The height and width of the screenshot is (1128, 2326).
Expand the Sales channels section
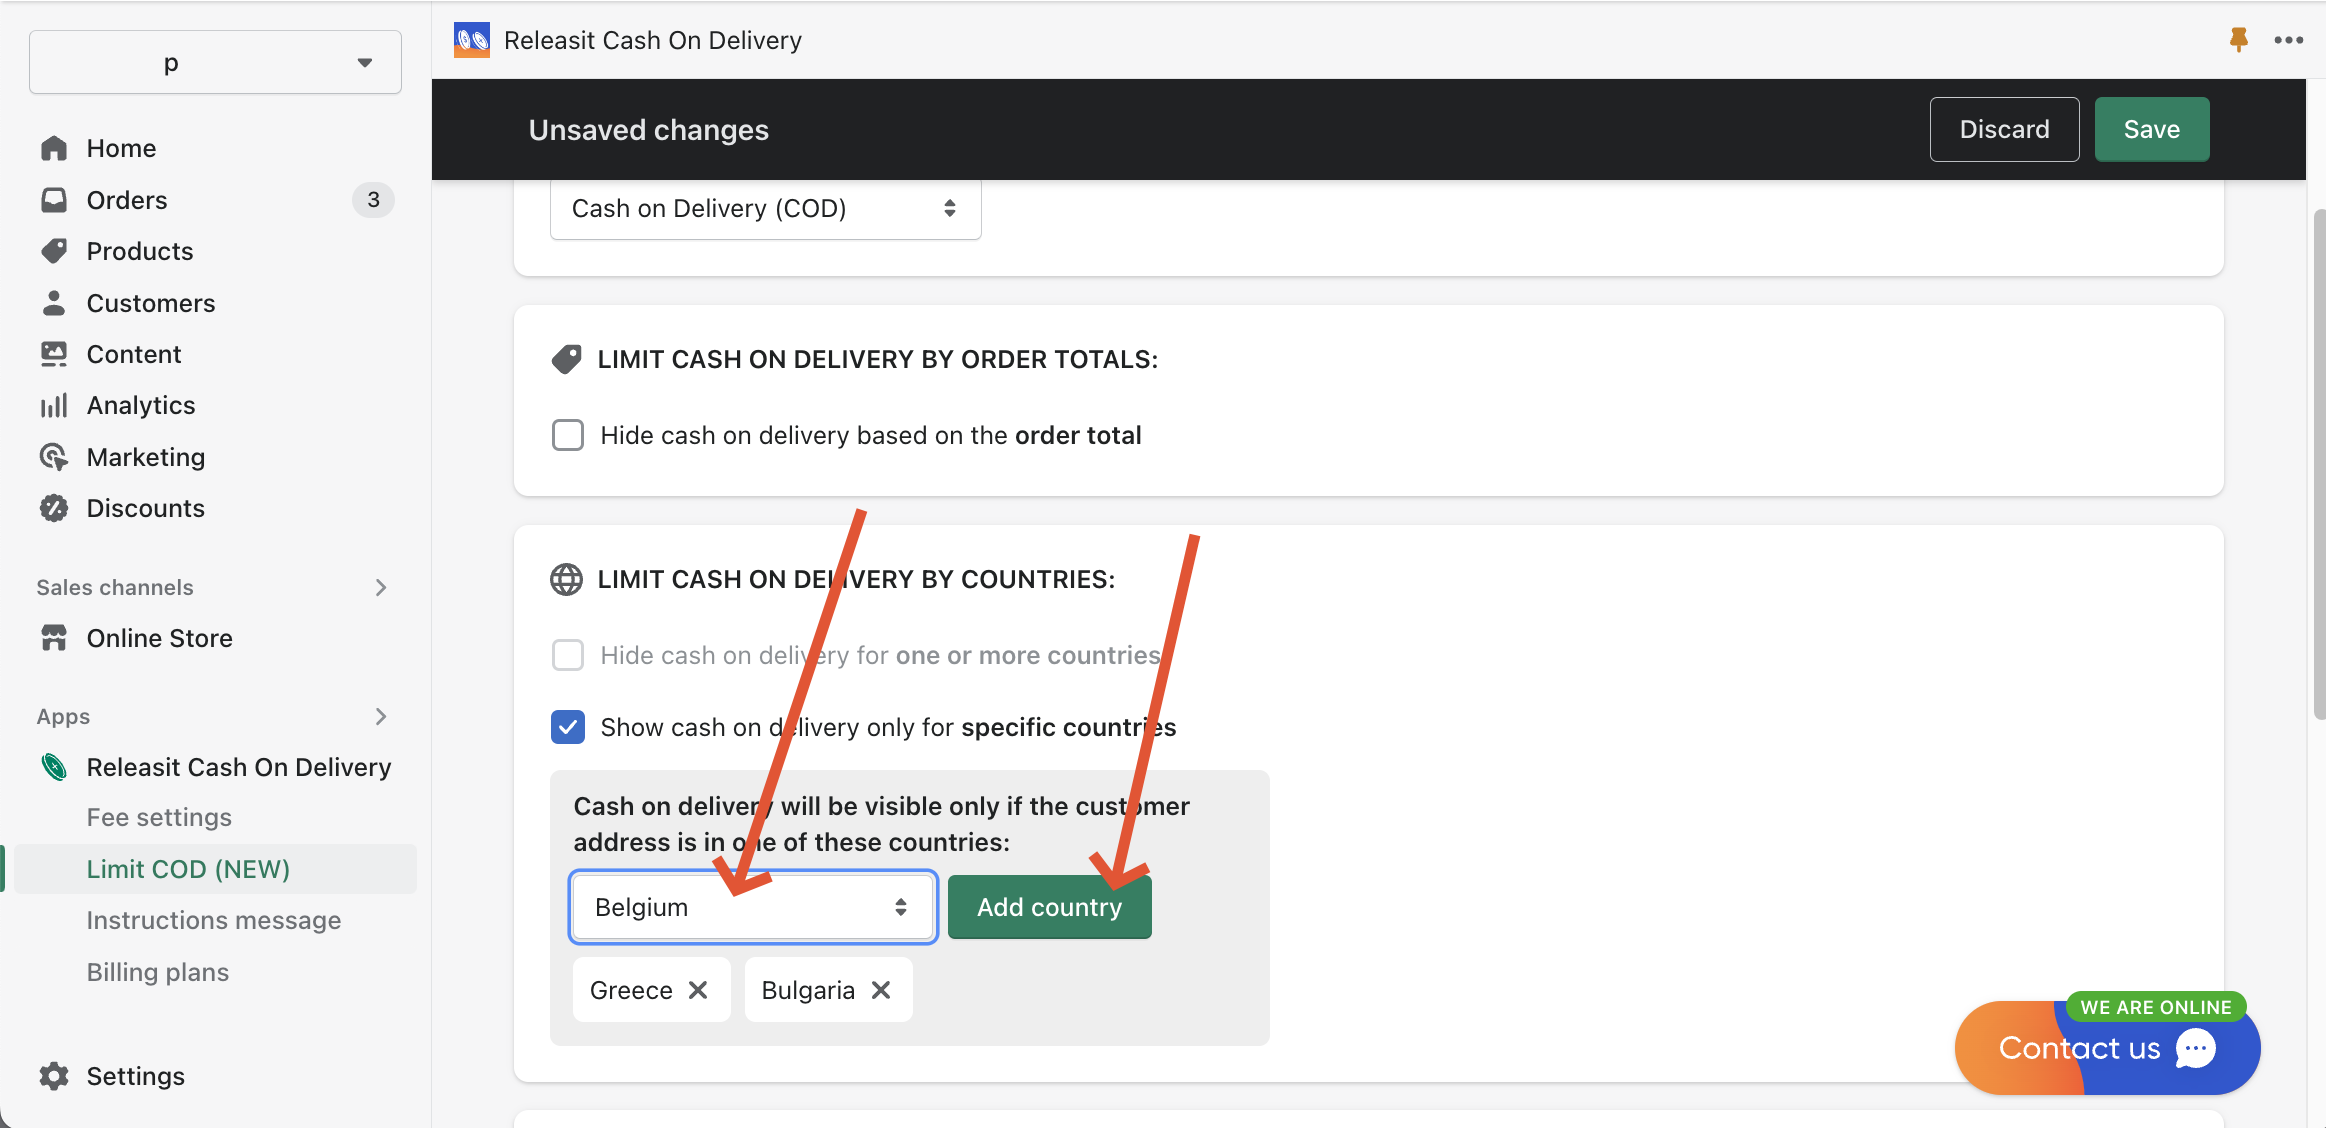[380, 587]
